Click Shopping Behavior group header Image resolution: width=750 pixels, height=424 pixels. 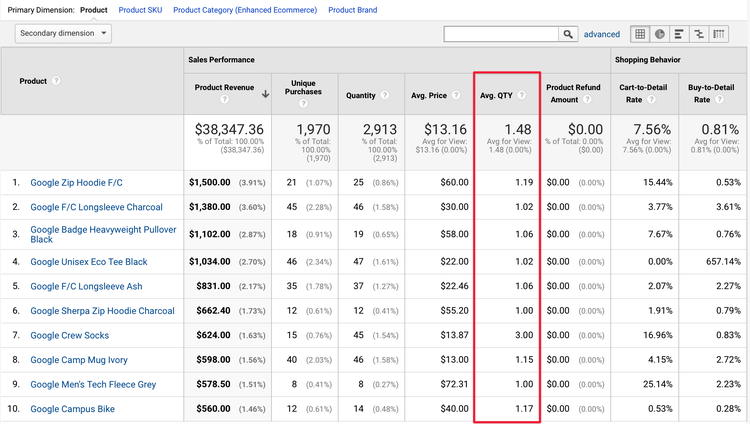pyautogui.click(x=648, y=60)
